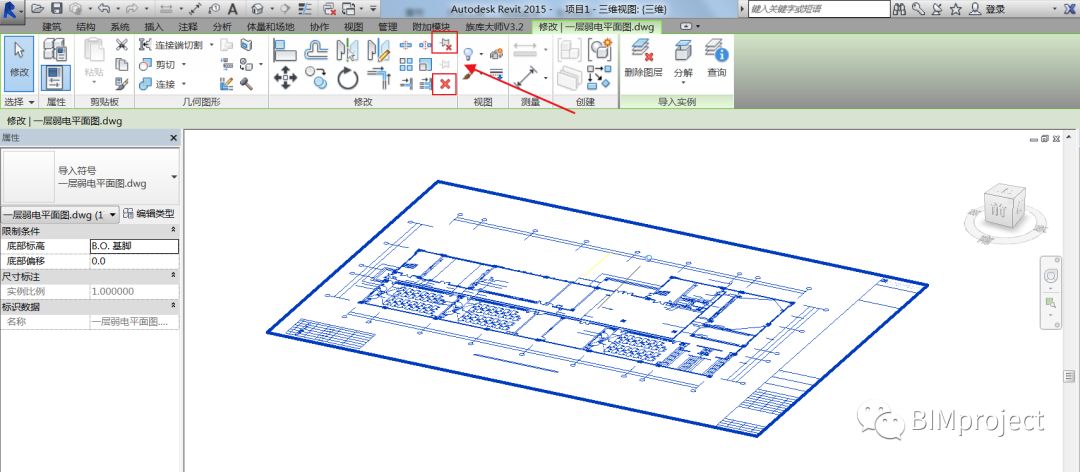Select the Array tool
This screenshot has height=472, width=1080.
click(406, 65)
